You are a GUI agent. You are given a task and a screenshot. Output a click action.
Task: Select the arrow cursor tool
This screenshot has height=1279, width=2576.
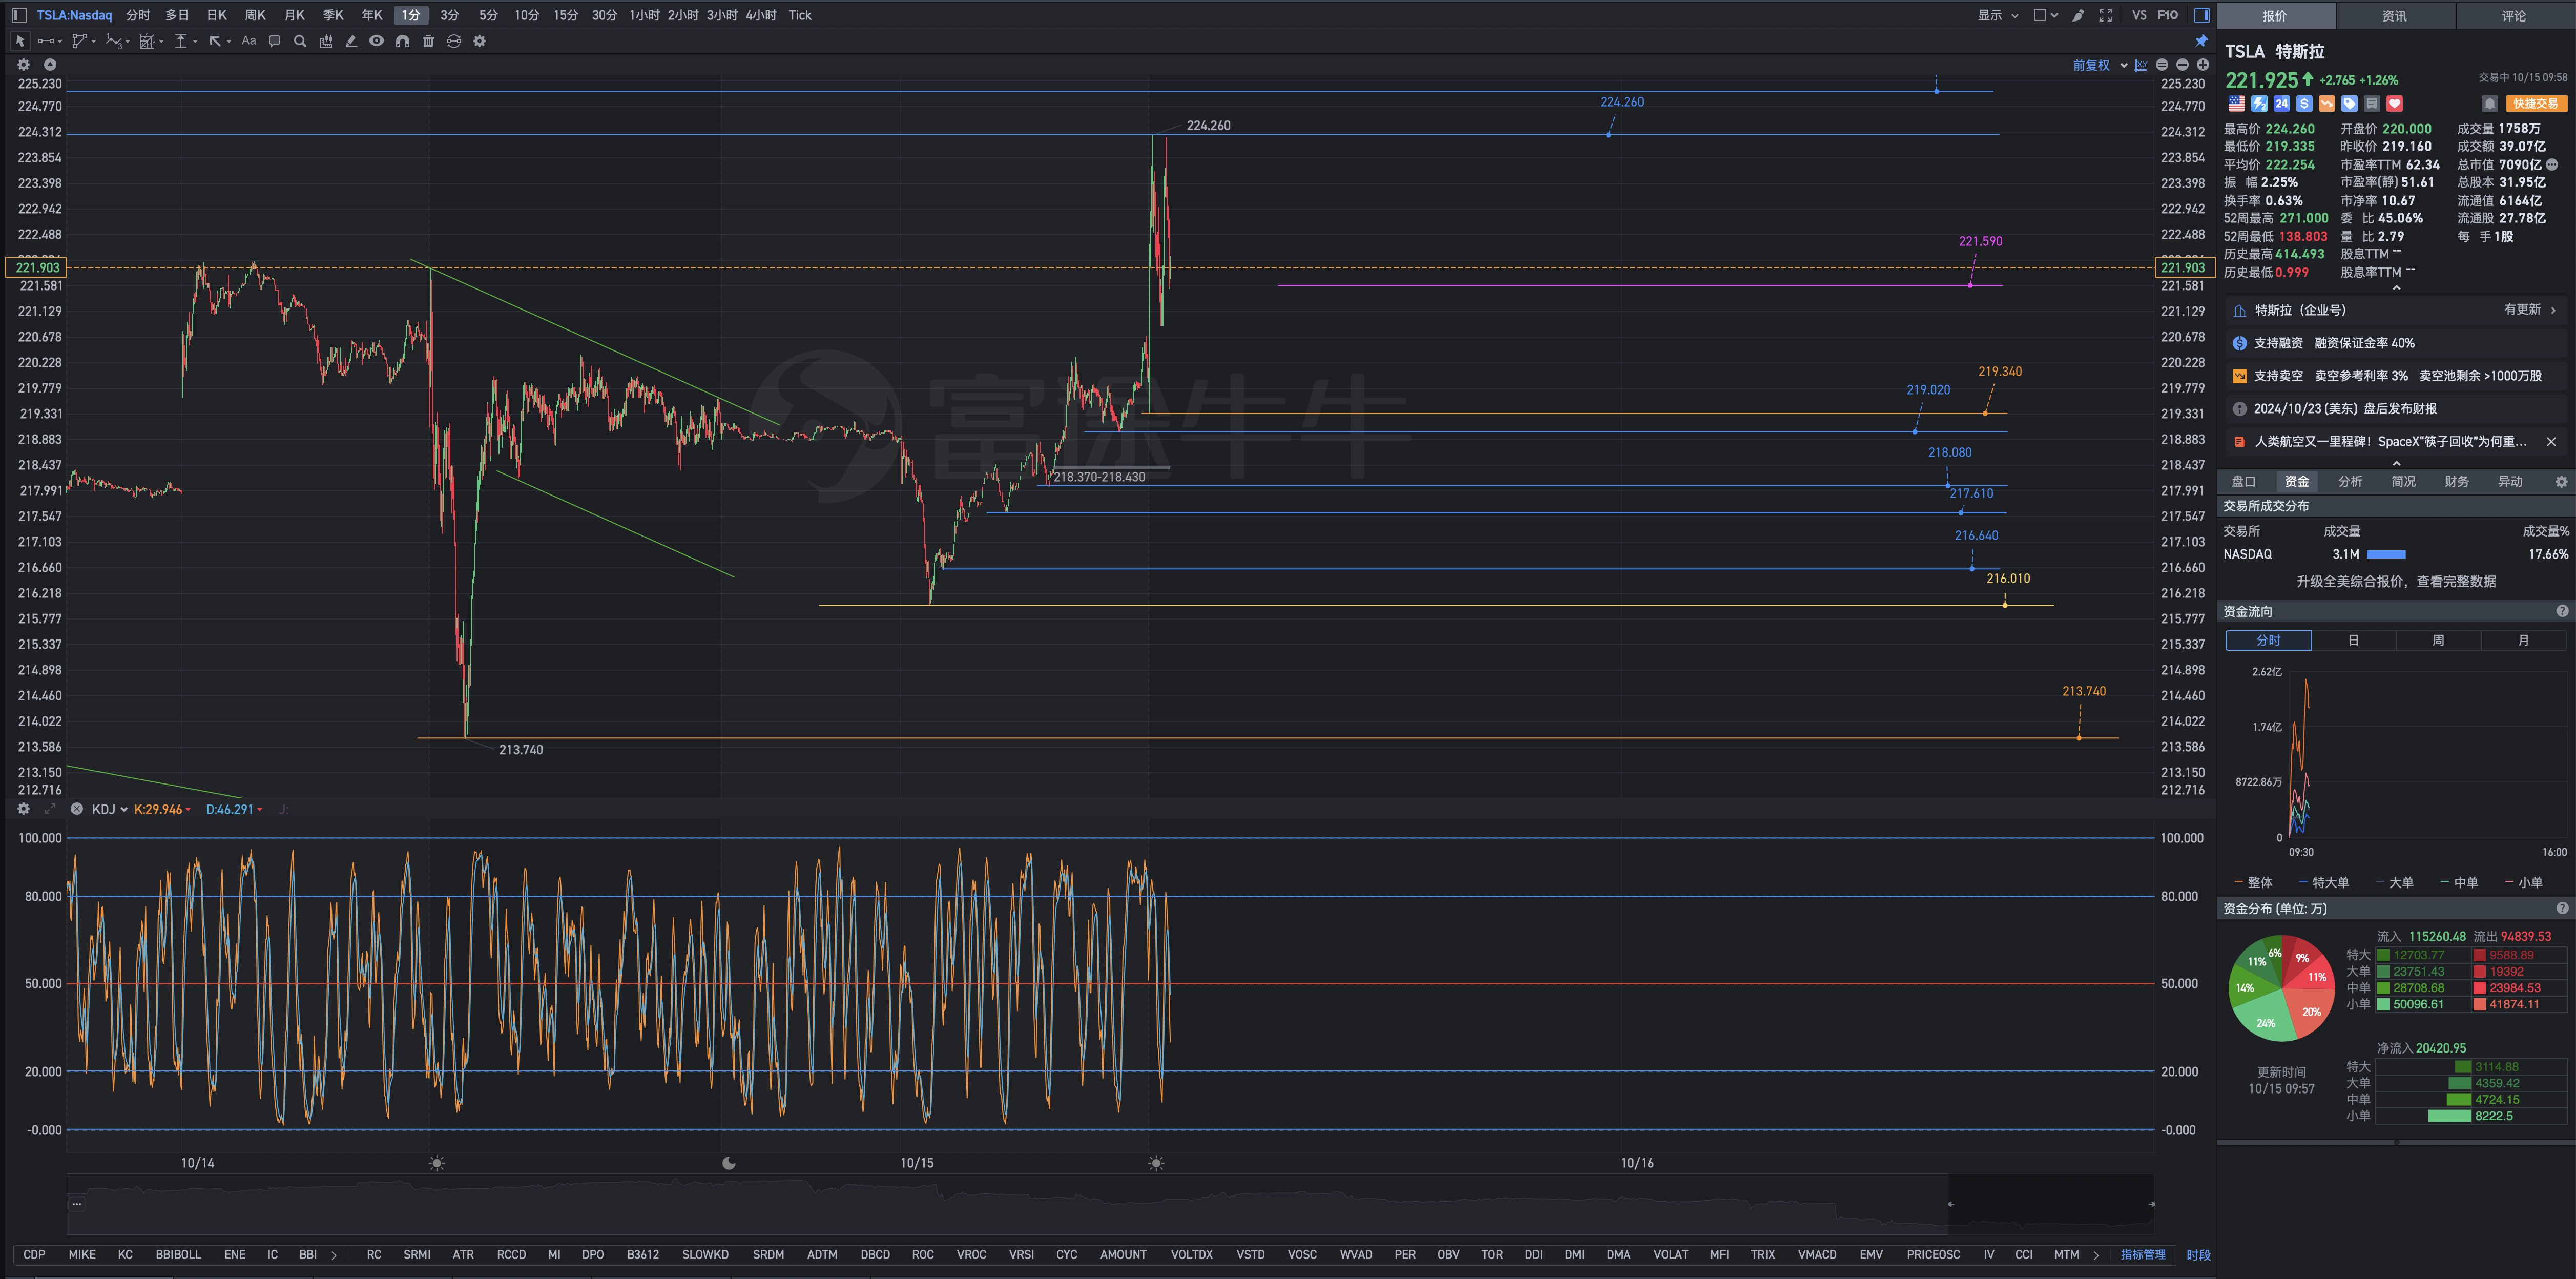(x=19, y=41)
